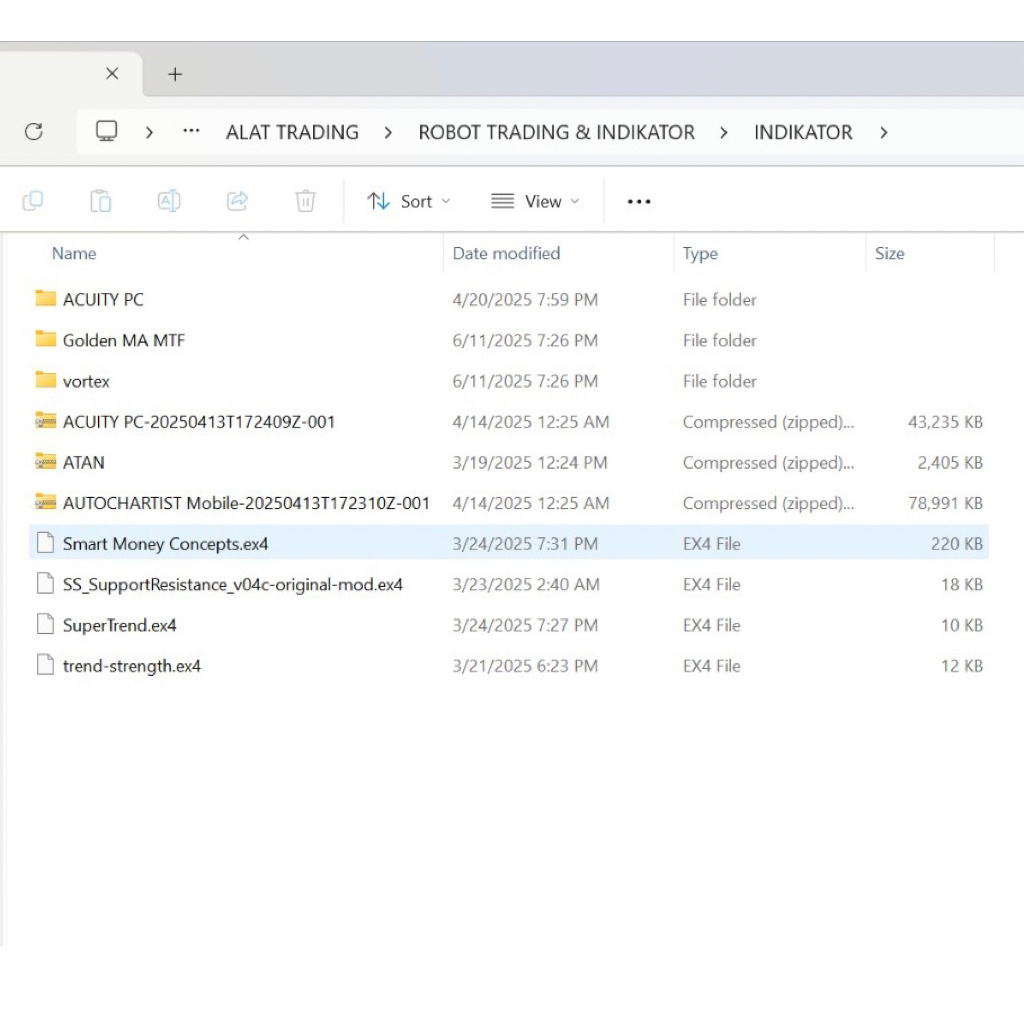Sort by the Name column header
Viewport: 1024px width, 1024px height.
(74, 253)
